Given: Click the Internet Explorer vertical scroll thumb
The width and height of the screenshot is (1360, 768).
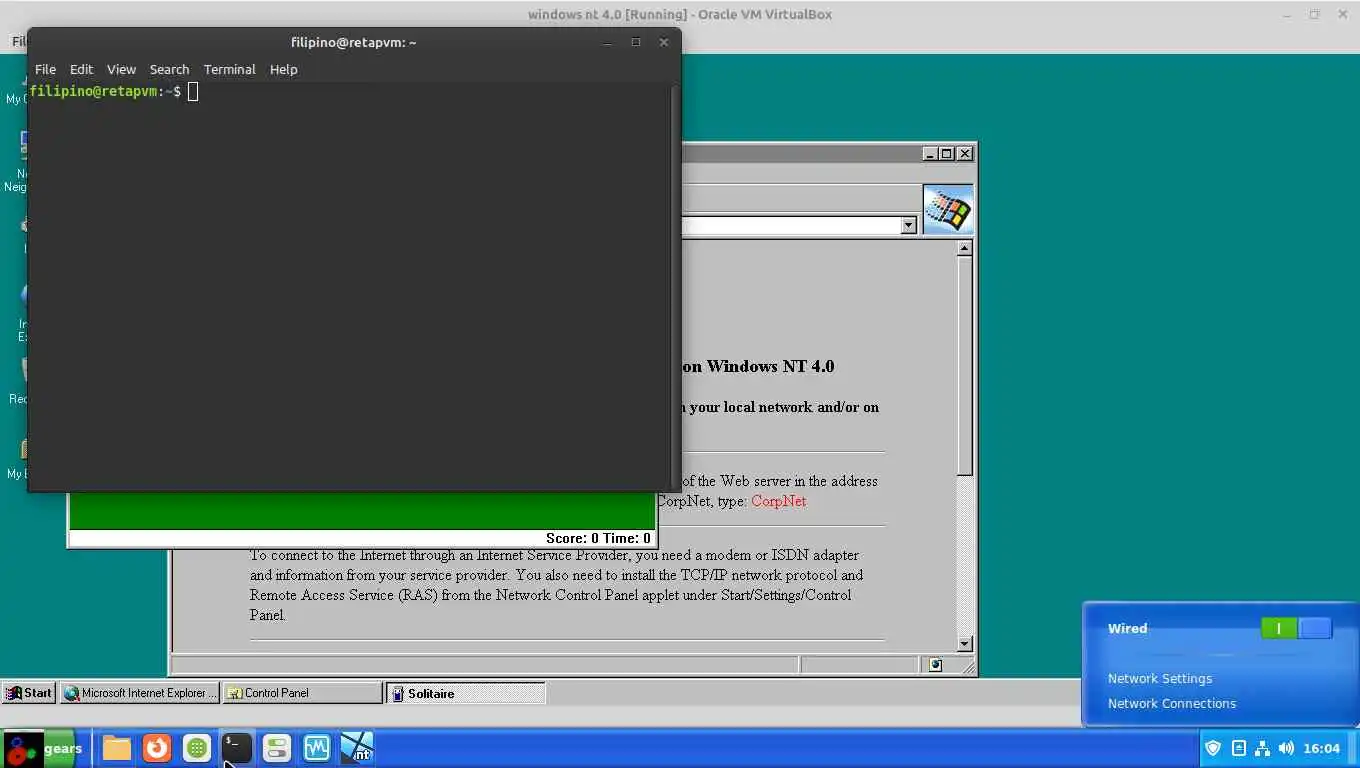Looking at the screenshot, I should 964,366.
